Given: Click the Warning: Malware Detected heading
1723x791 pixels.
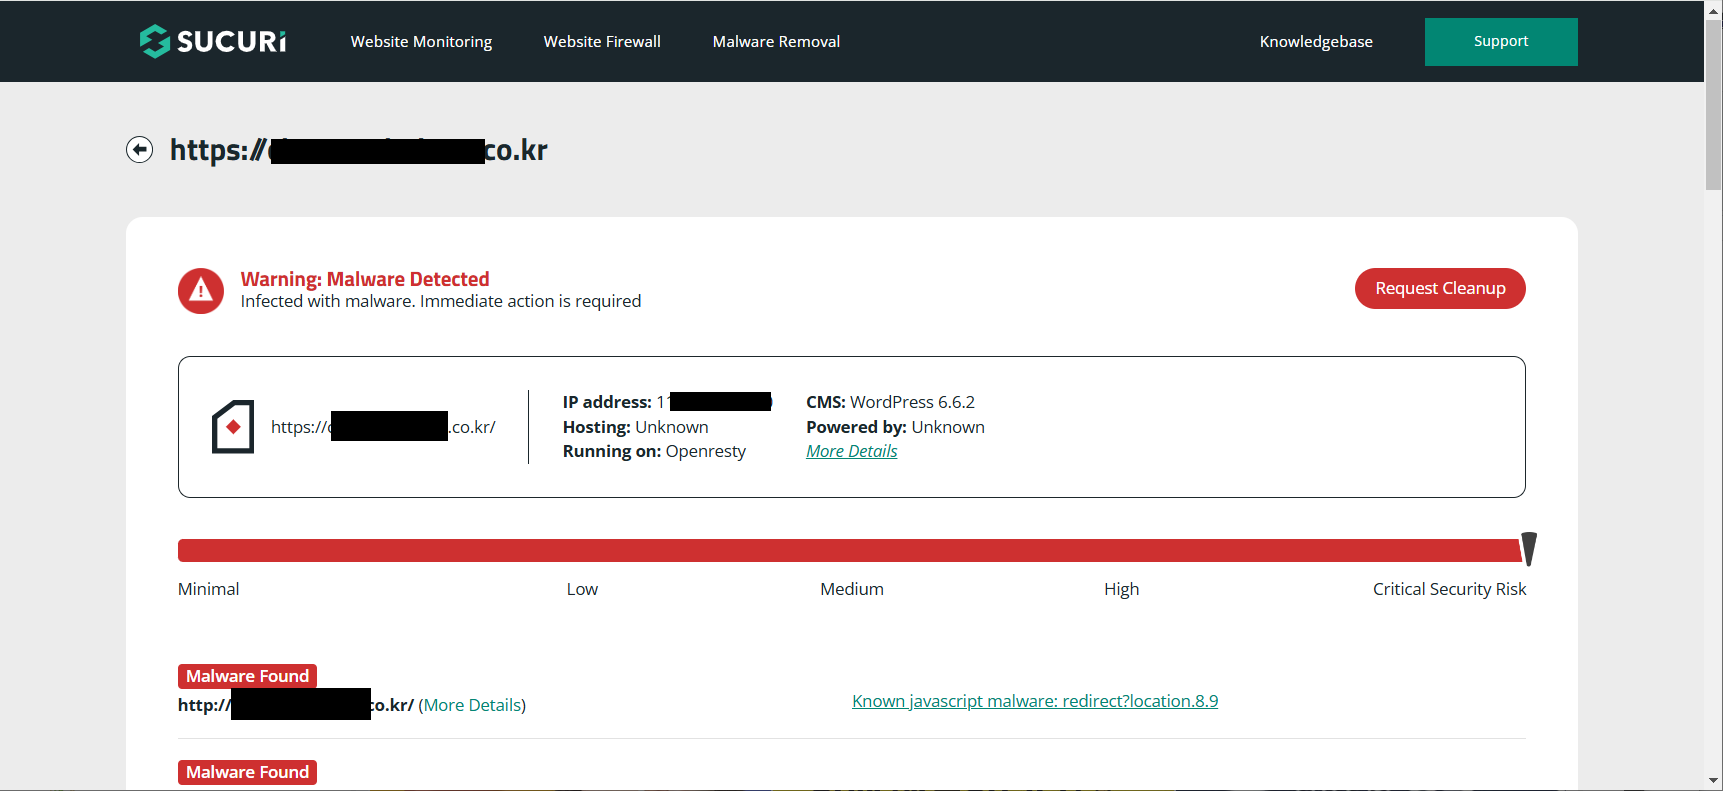Looking at the screenshot, I should (x=365, y=279).
